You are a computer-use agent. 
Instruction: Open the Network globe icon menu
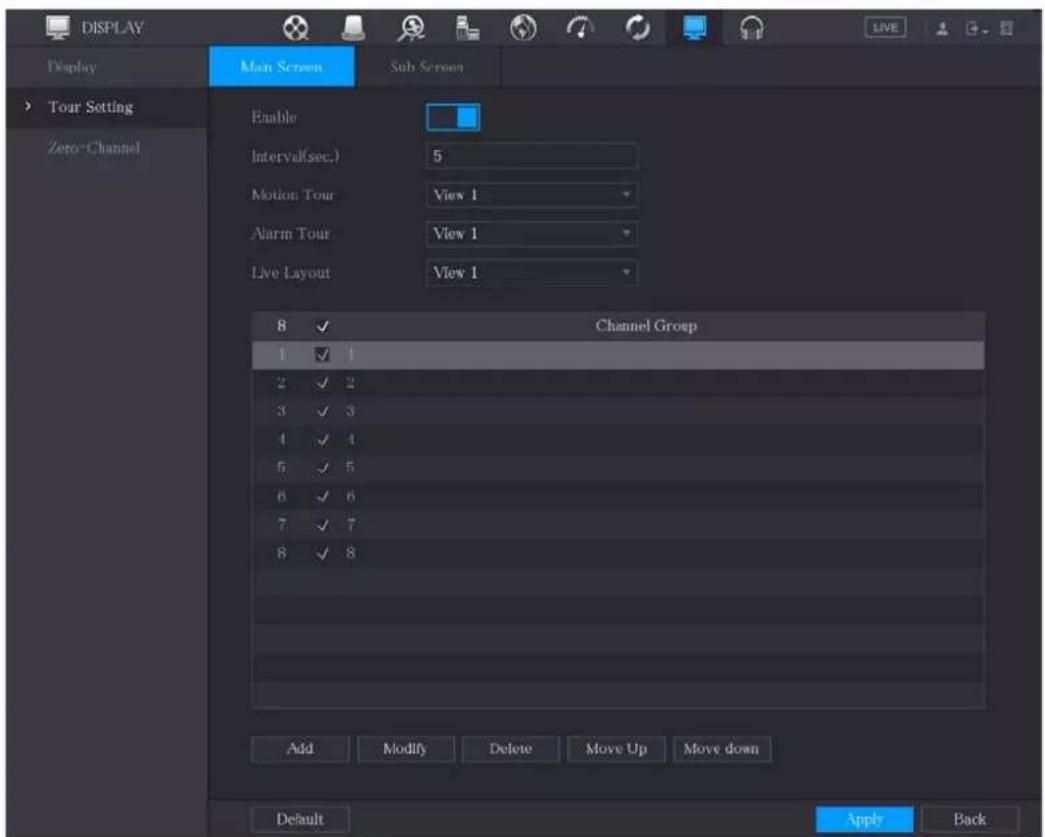(x=523, y=28)
